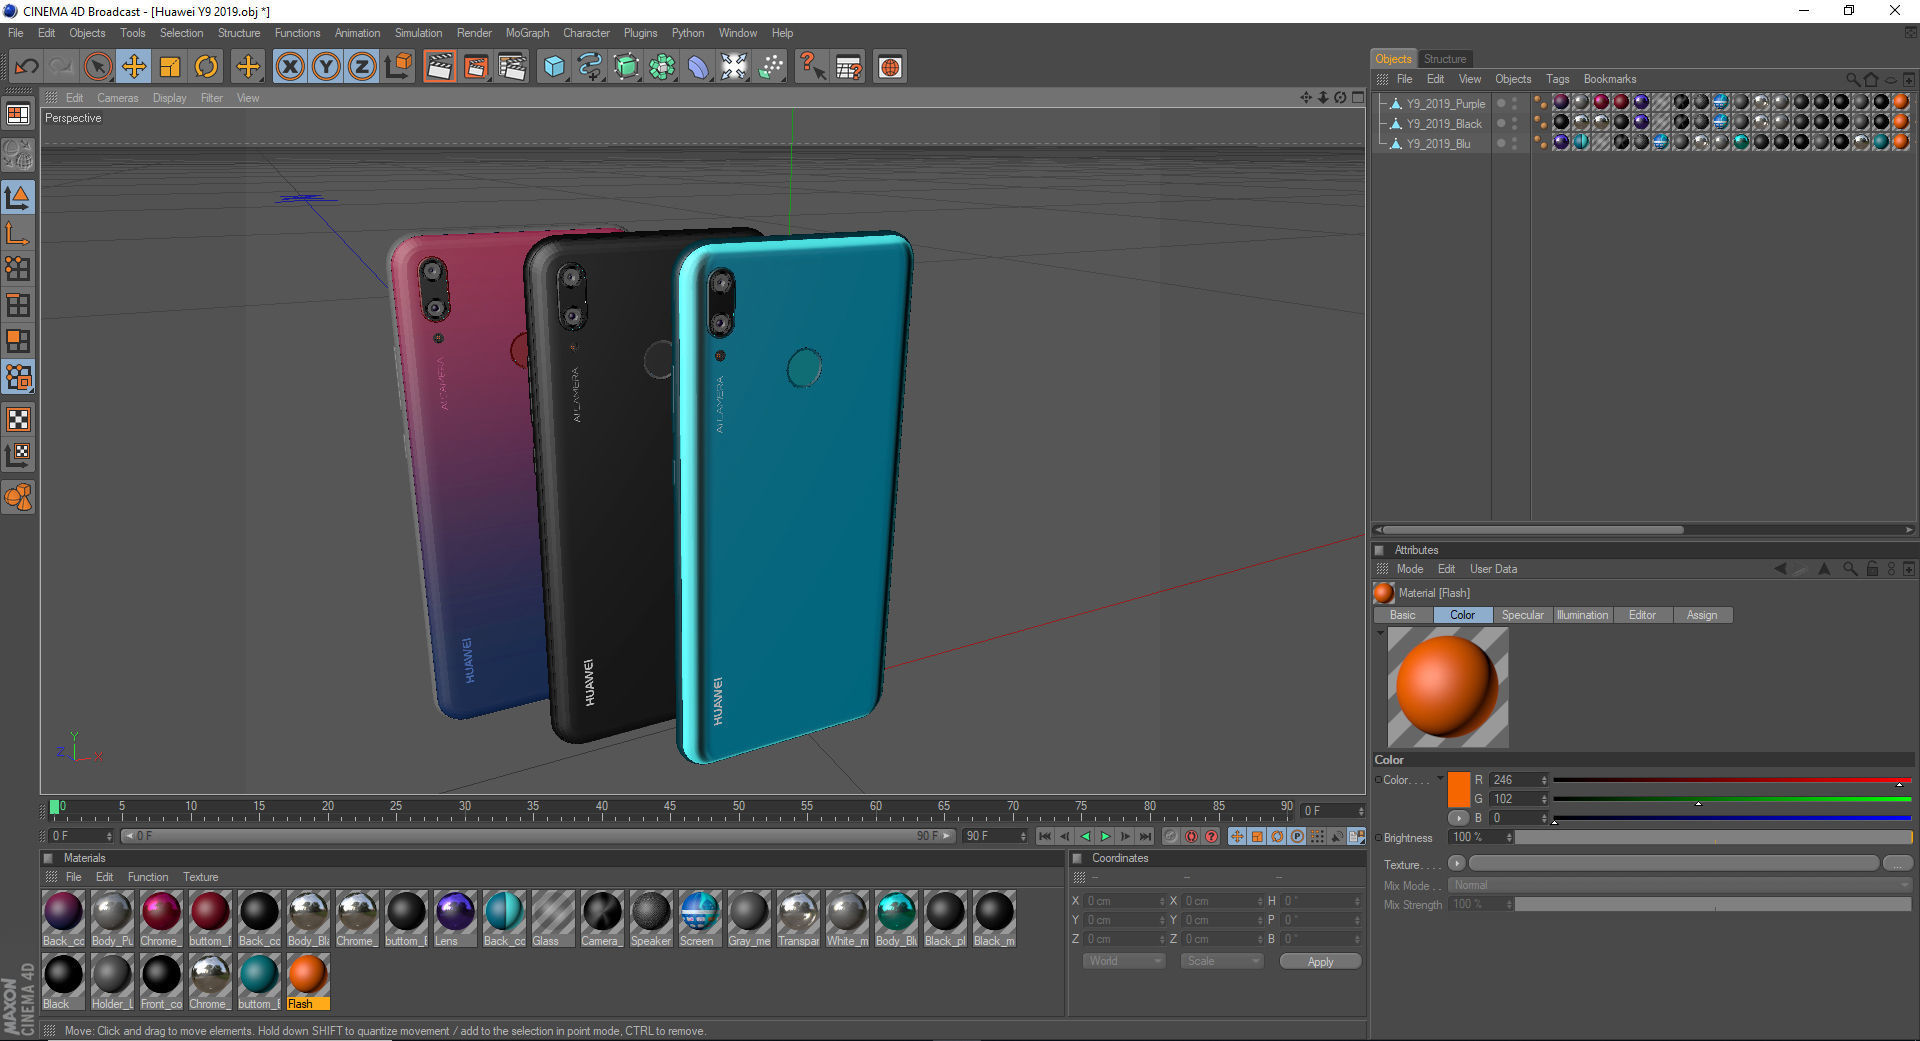Screen dimensions: 1920x1041
Task: Activate the Rotate tool in the top toolbar
Action: tap(206, 67)
